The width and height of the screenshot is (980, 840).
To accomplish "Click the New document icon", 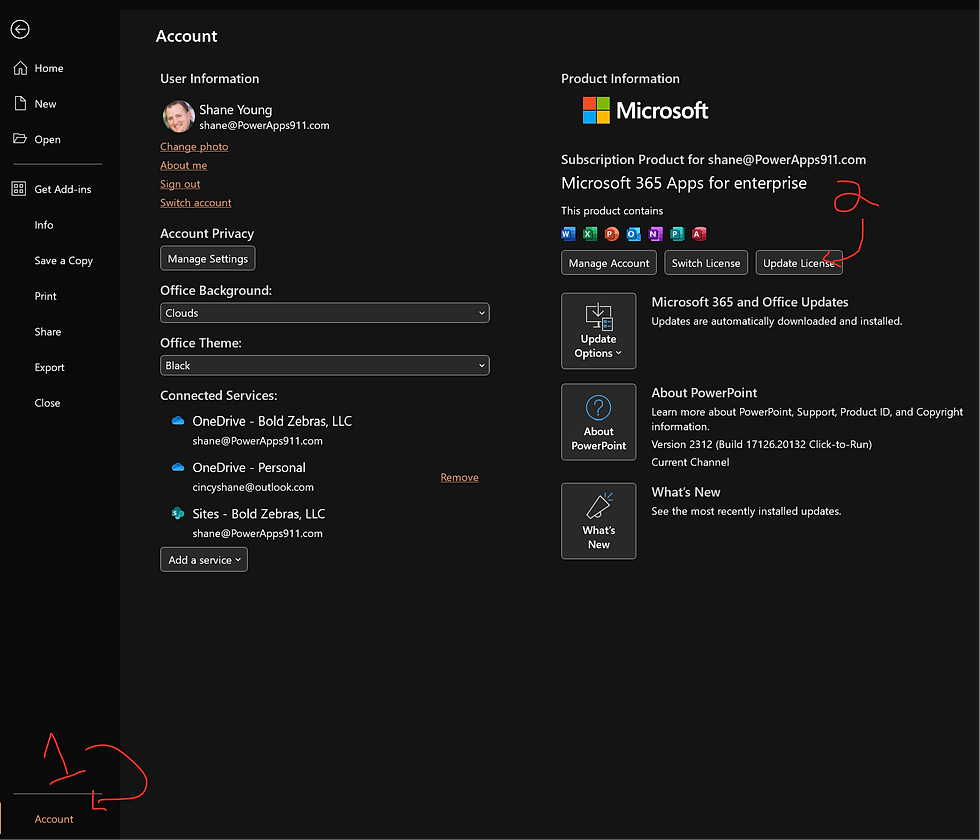I will [x=20, y=104].
